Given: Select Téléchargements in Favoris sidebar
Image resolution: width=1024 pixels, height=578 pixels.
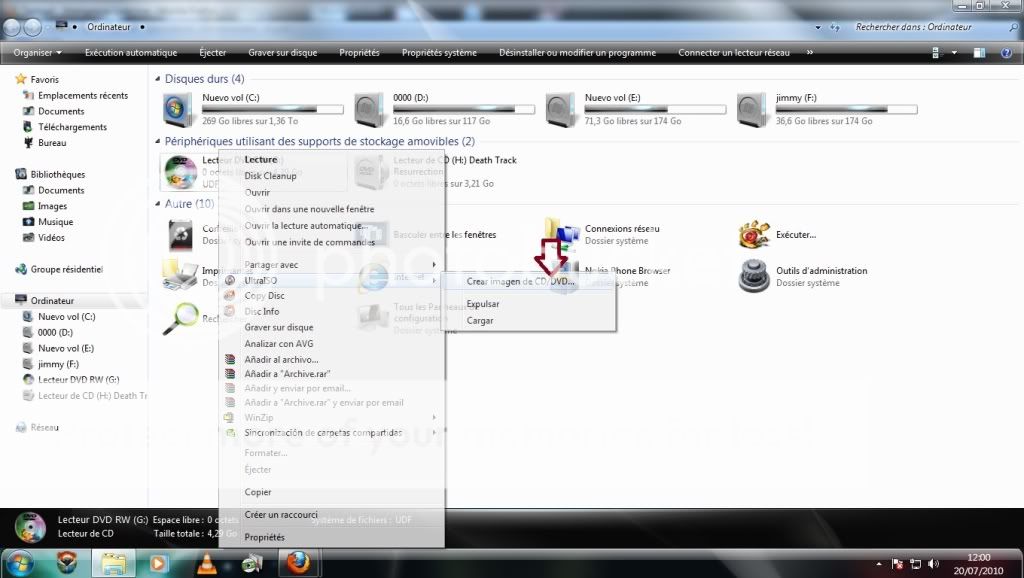Looking at the screenshot, I should 72,127.
